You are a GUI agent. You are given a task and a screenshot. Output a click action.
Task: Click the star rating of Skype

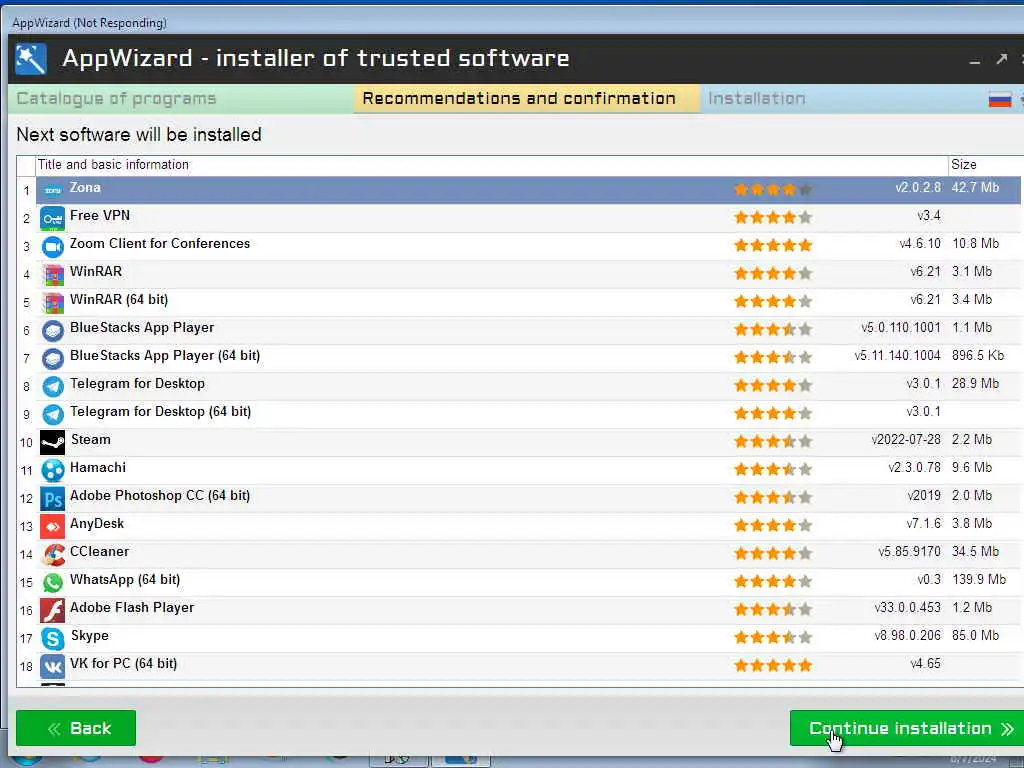coord(773,637)
